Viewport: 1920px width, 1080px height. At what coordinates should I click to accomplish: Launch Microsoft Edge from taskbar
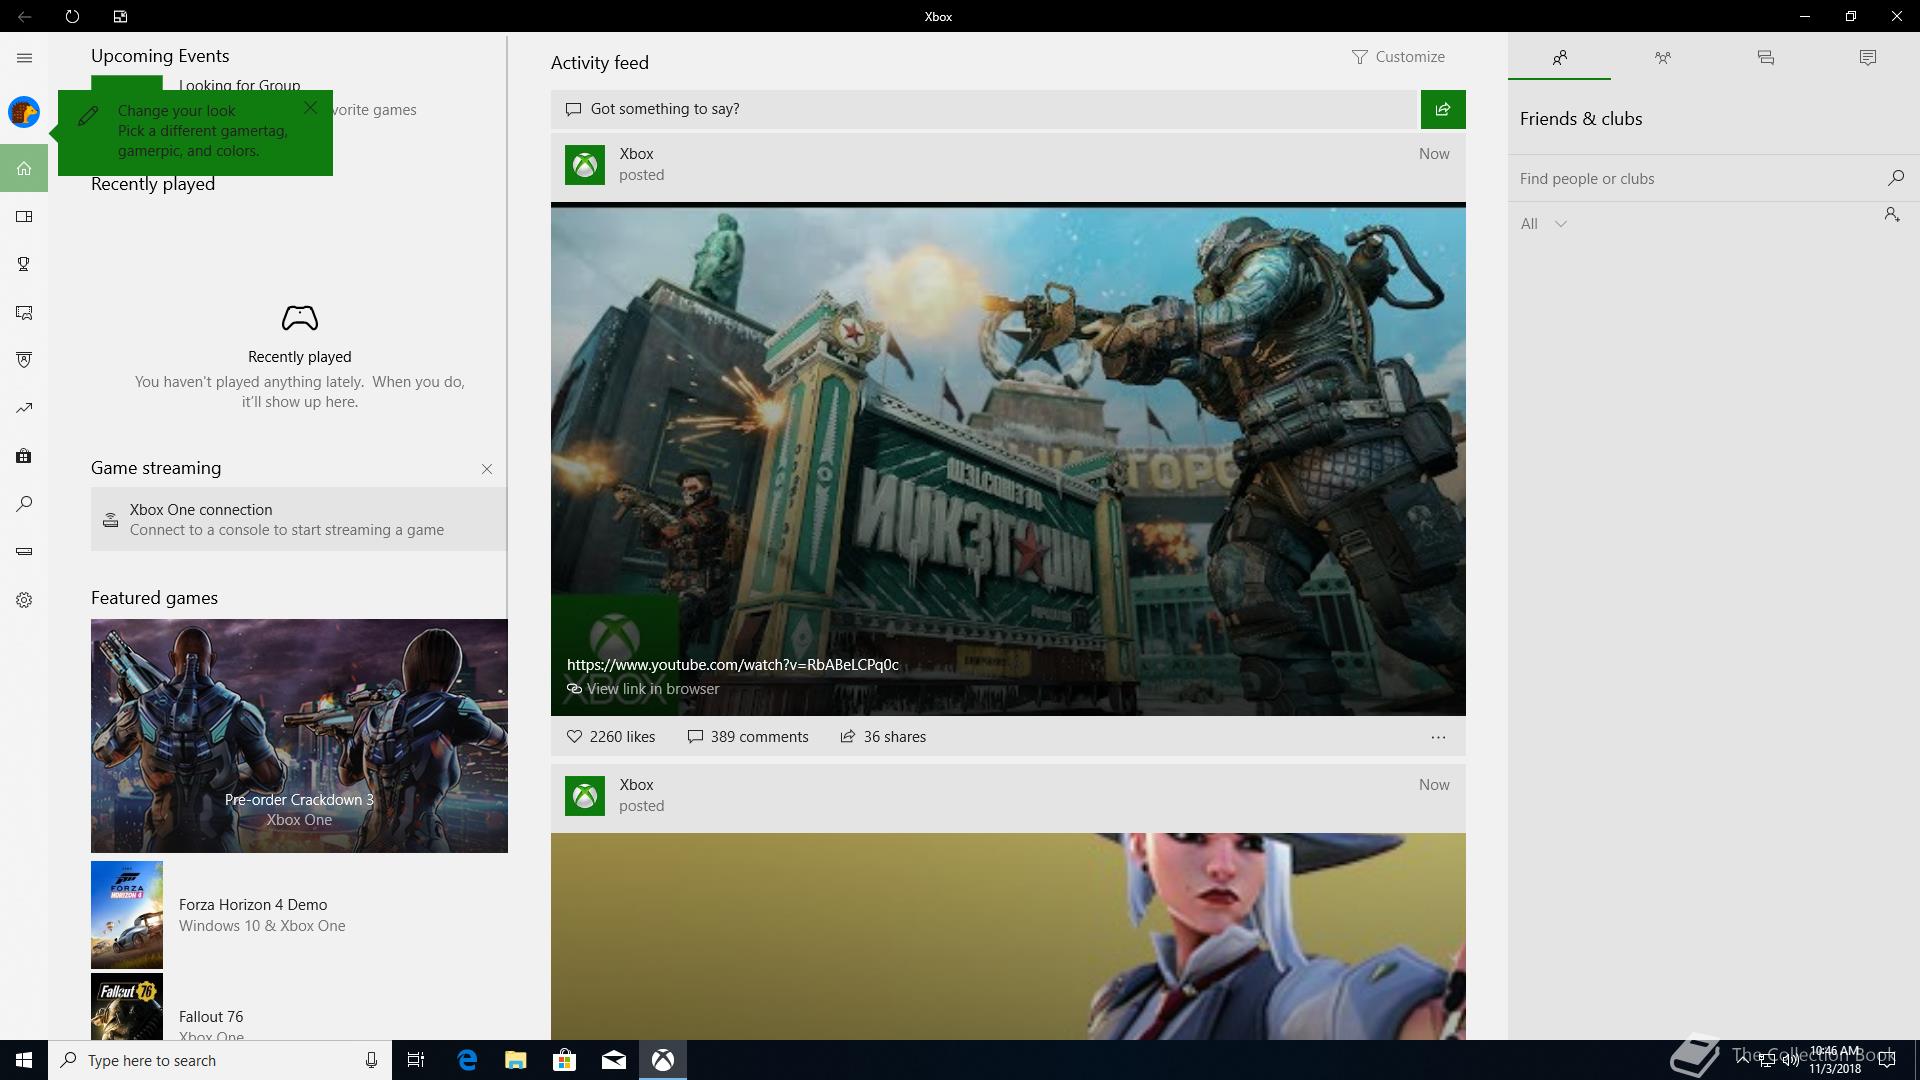click(x=467, y=1060)
